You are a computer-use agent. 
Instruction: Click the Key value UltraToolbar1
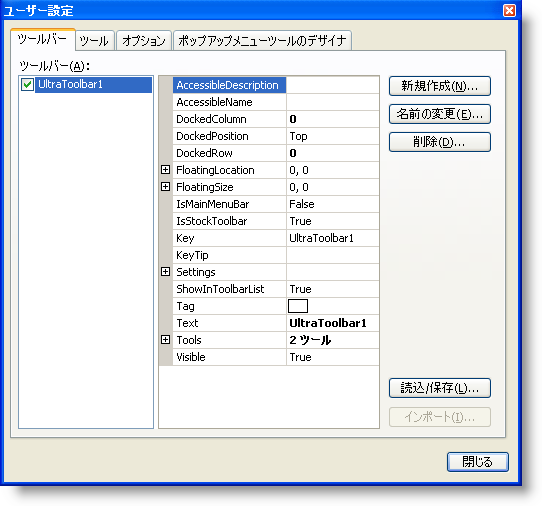[x=333, y=238]
